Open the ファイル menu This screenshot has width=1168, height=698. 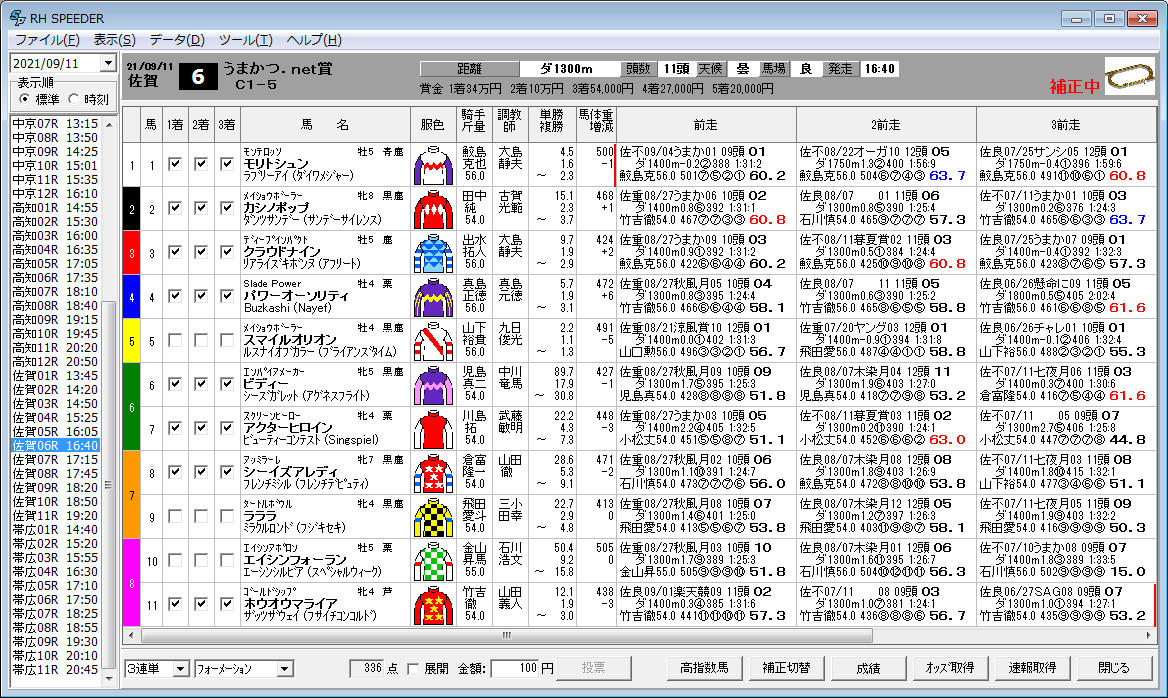coord(47,40)
